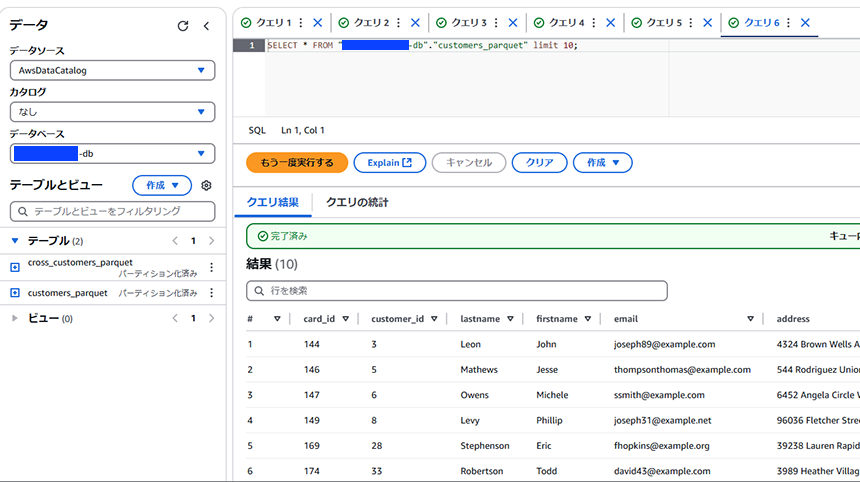
Task: Open the データベース dropdown
Action: tap(112, 154)
